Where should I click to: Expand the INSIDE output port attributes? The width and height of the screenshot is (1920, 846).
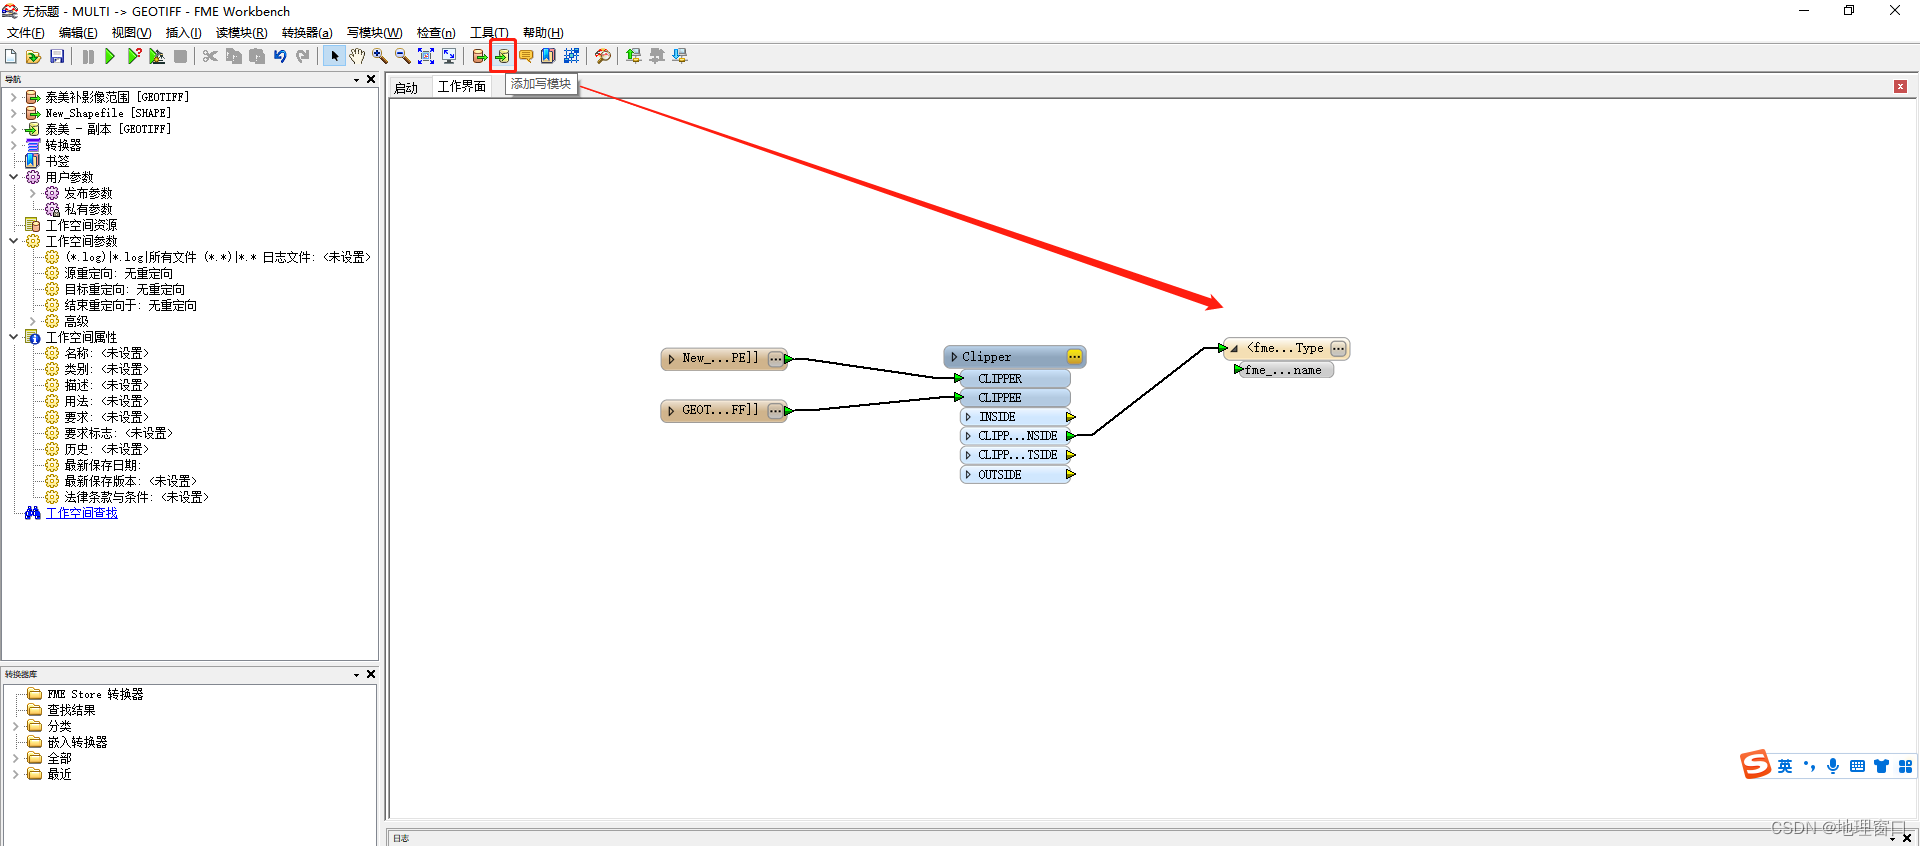(x=968, y=417)
